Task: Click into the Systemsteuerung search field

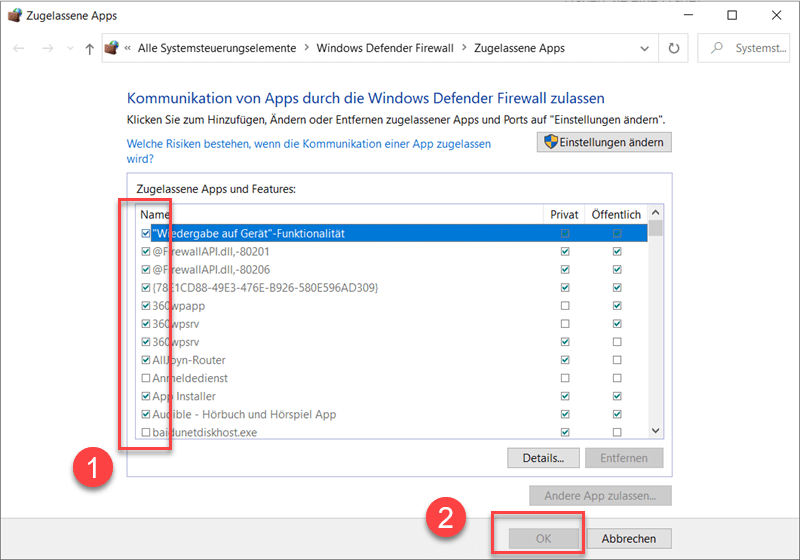Action: [743, 48]
